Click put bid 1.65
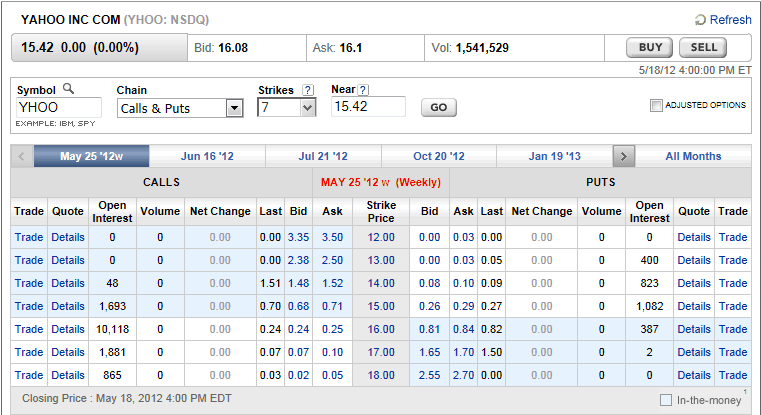Screen dimensions: 761x415 430,352
